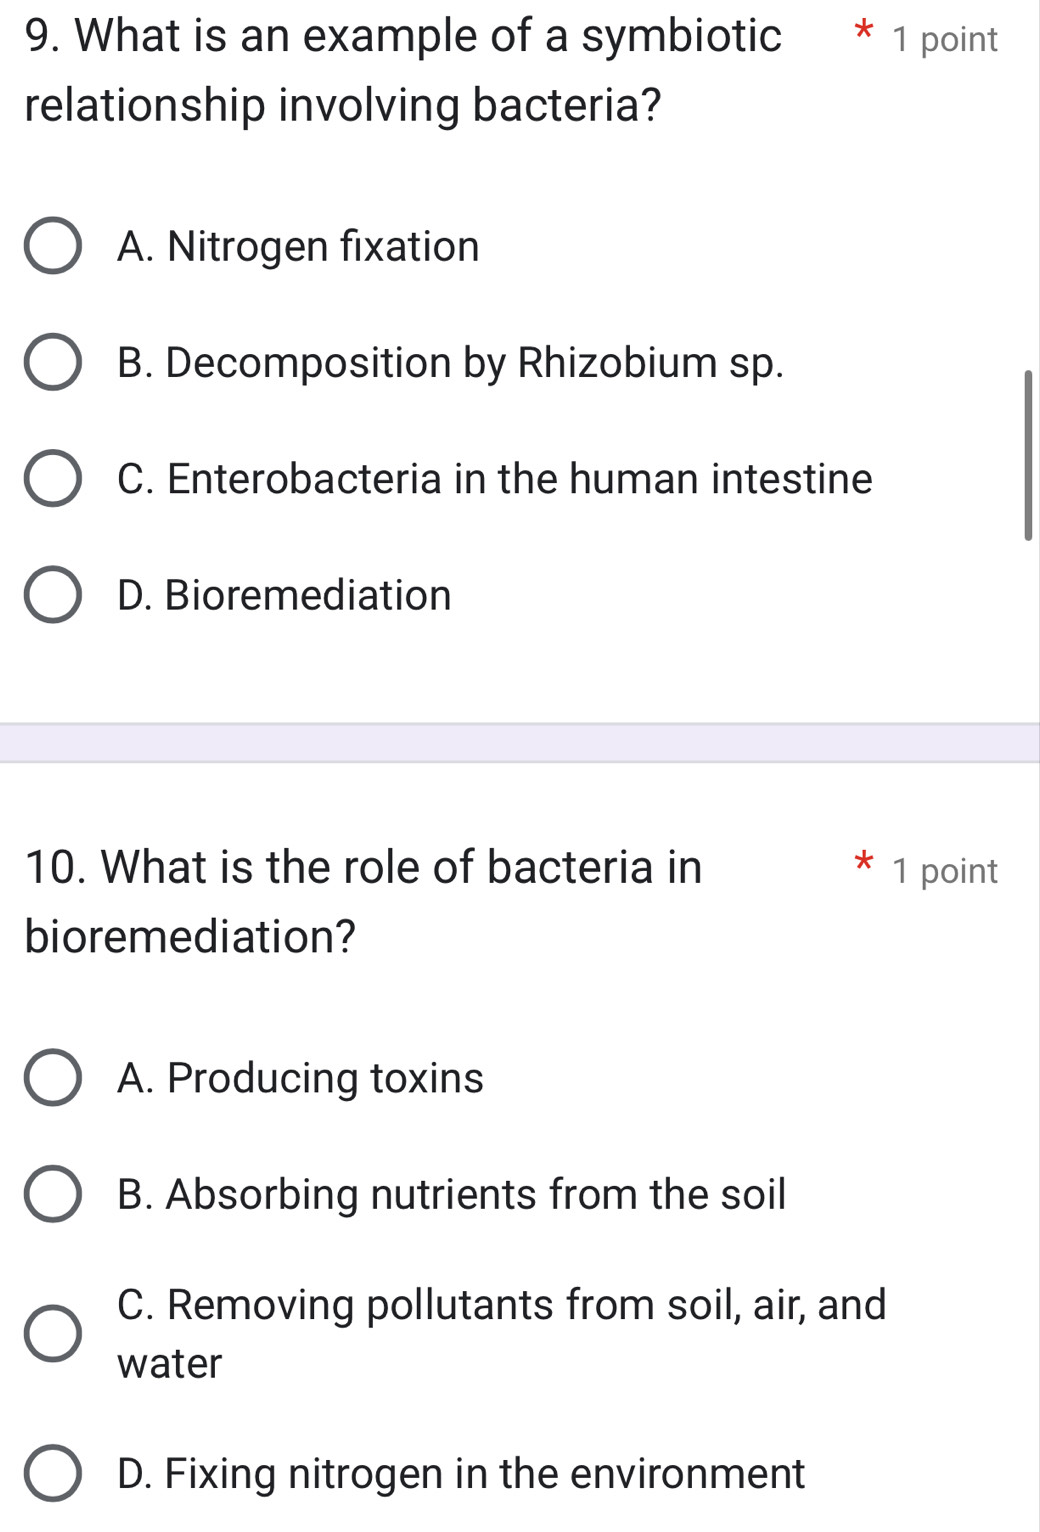Select 'D. Fixing nitrogen in the environment' radio
This screenshot has height=1532, width=1040.
point(53,1473)
